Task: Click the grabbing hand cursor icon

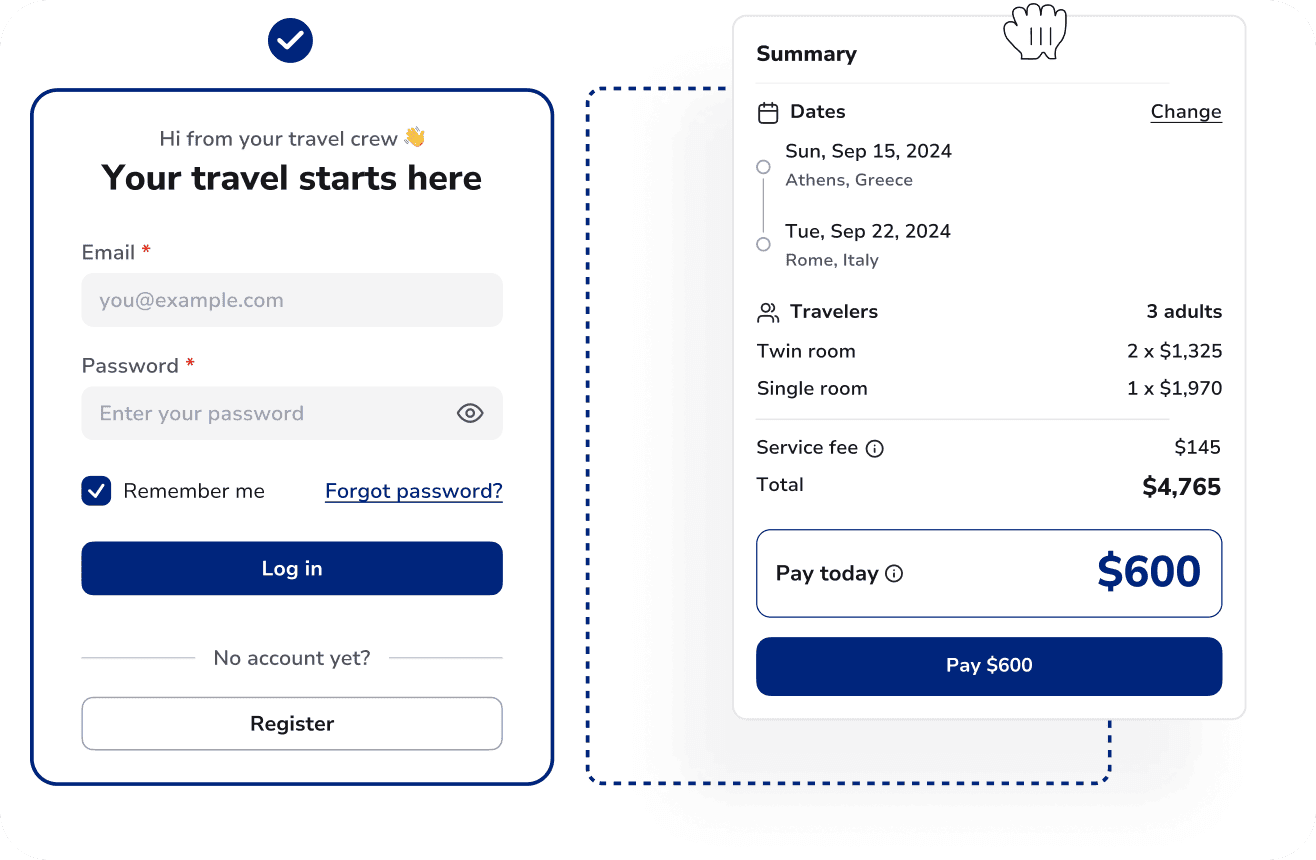Action: 1035,31
